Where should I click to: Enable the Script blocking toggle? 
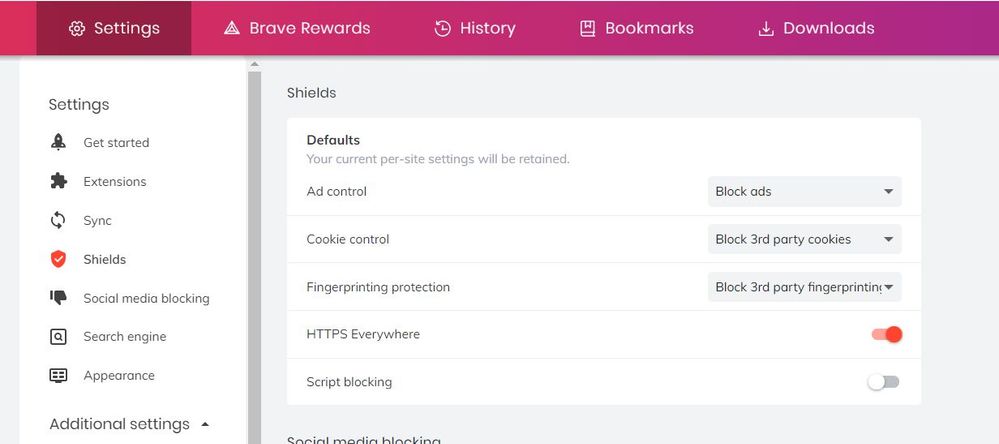click(884, 382)
